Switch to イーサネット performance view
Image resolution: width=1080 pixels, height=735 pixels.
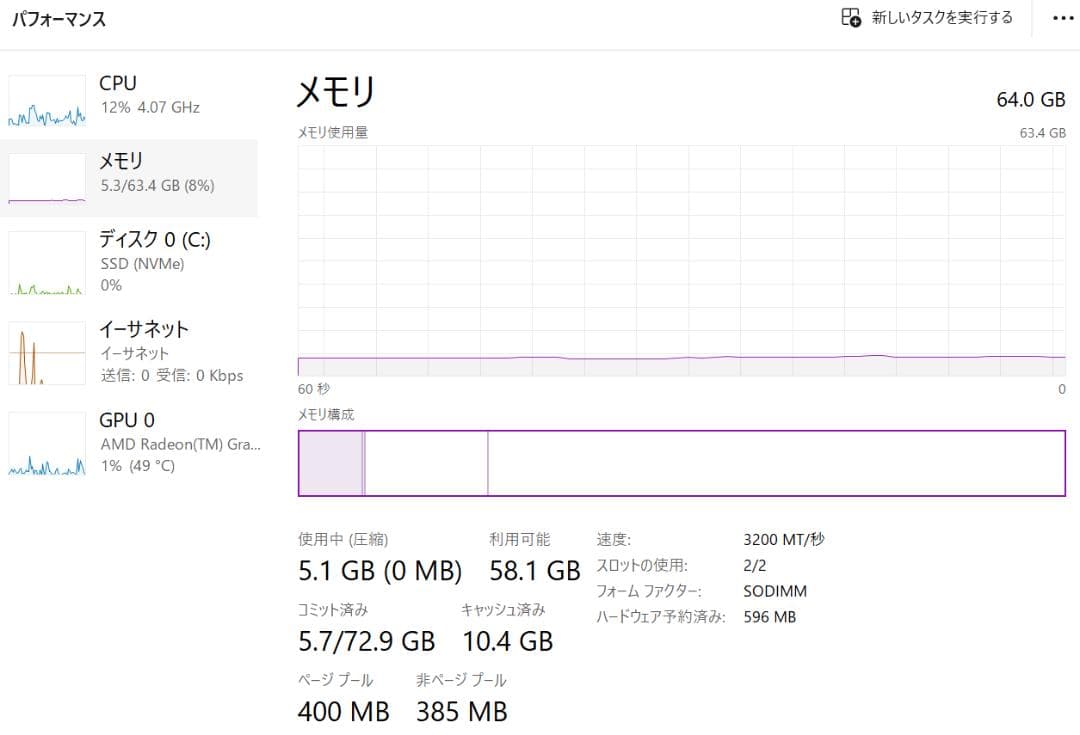144,329
